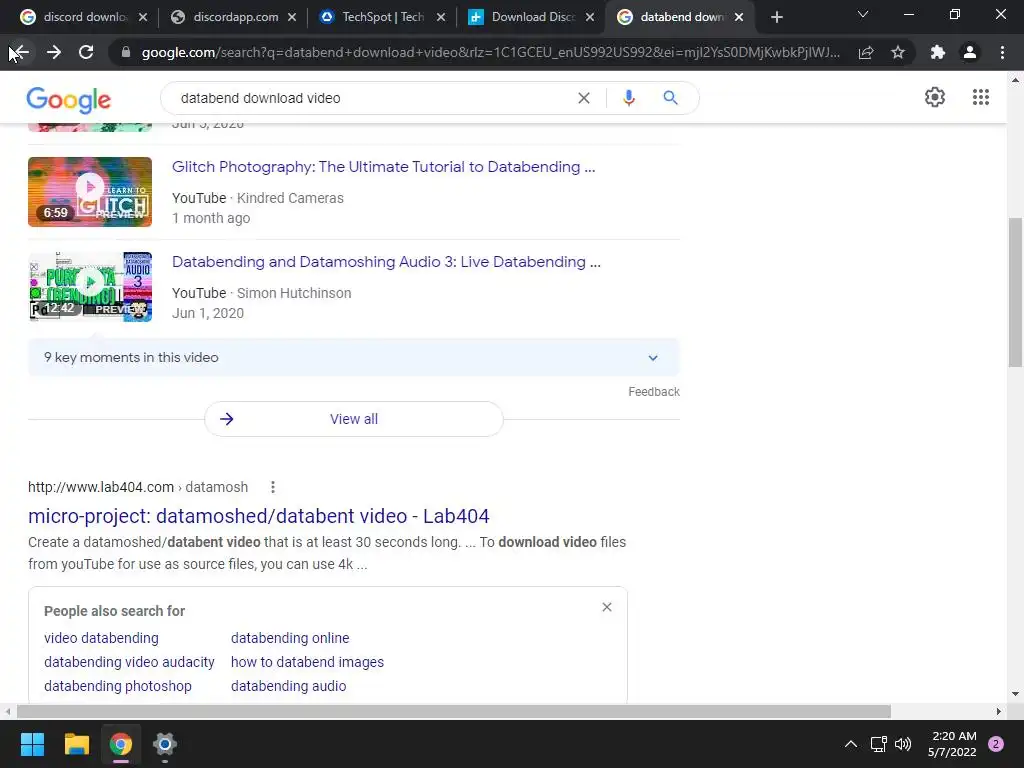This screenshot has height=768, width=1024.
Task: Open the Chrome profile avatar
Action: (970, 52)
